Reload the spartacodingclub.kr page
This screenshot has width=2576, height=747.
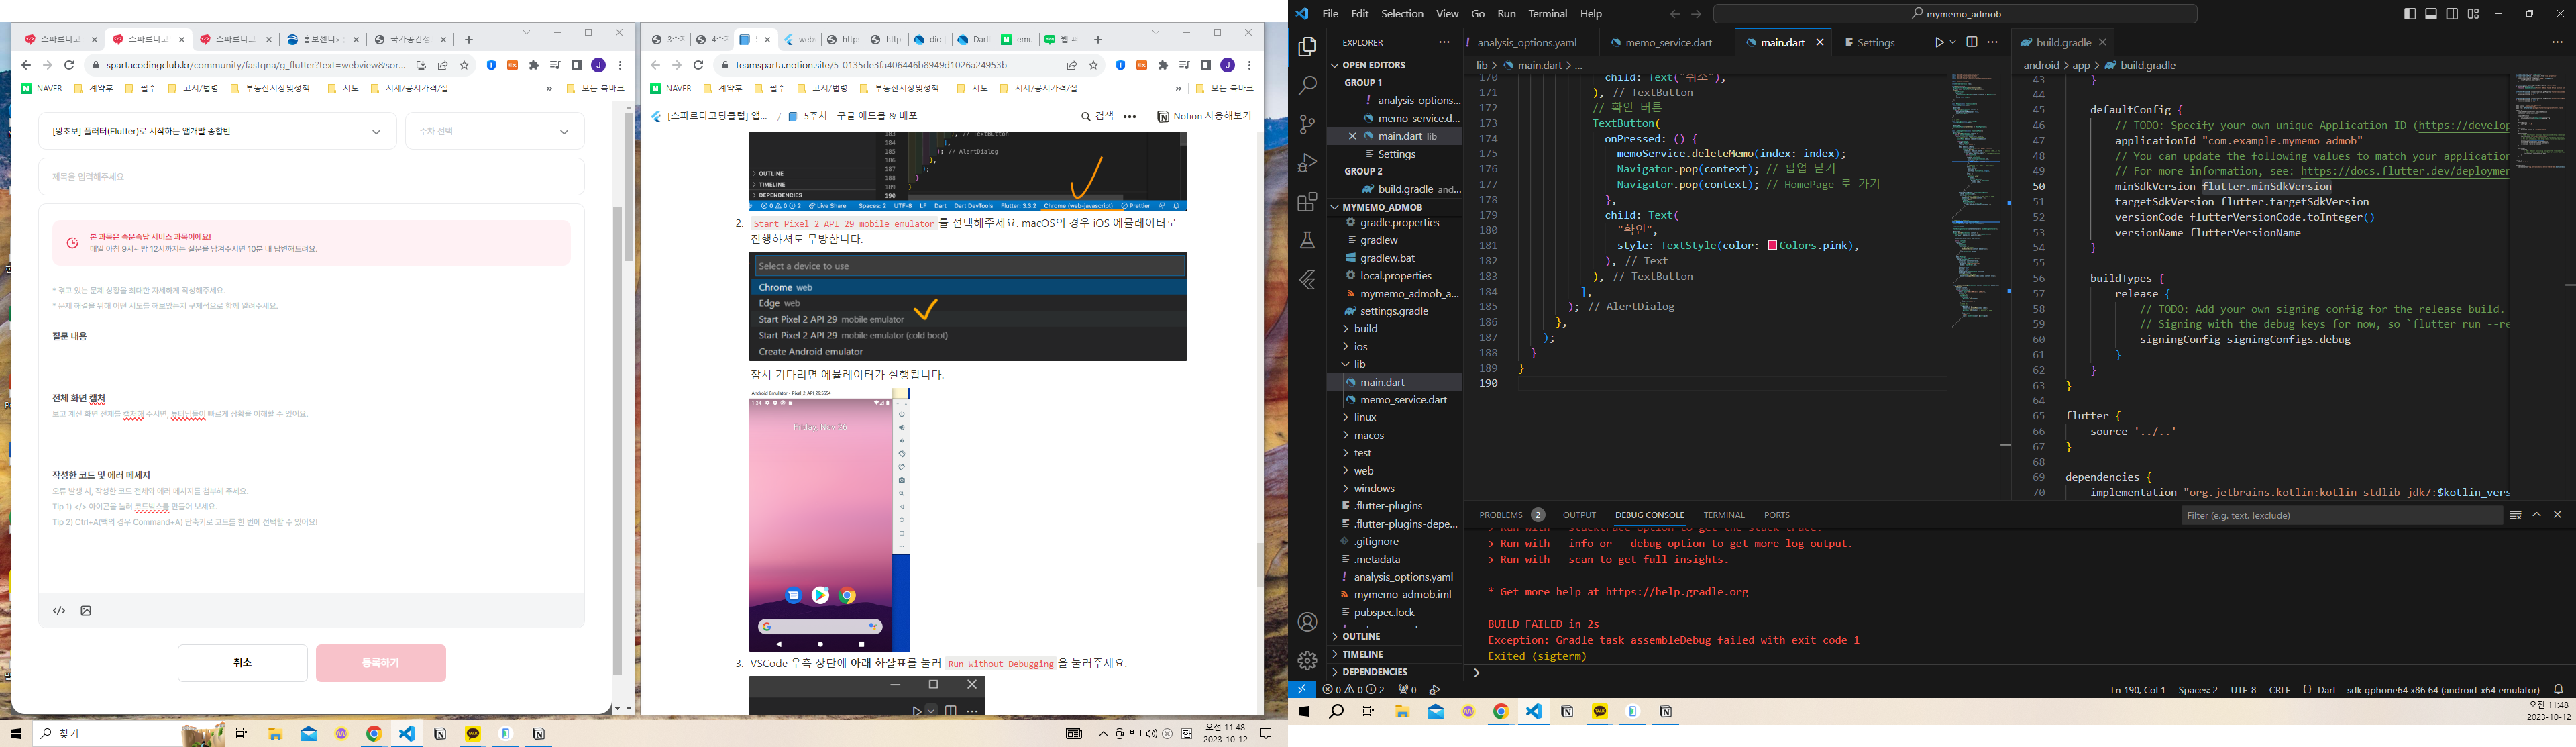pos(69,65)
